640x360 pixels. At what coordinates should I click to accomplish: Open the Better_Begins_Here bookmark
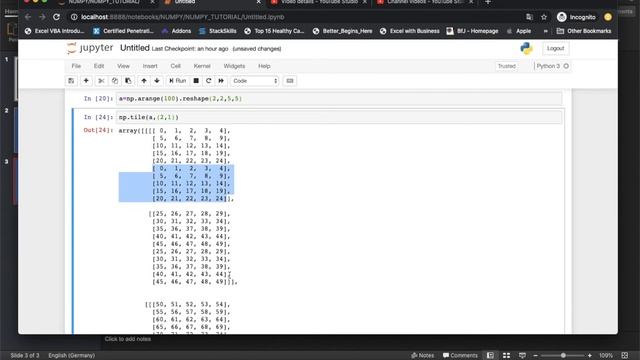pyautogui.click(x=342, y=31)
